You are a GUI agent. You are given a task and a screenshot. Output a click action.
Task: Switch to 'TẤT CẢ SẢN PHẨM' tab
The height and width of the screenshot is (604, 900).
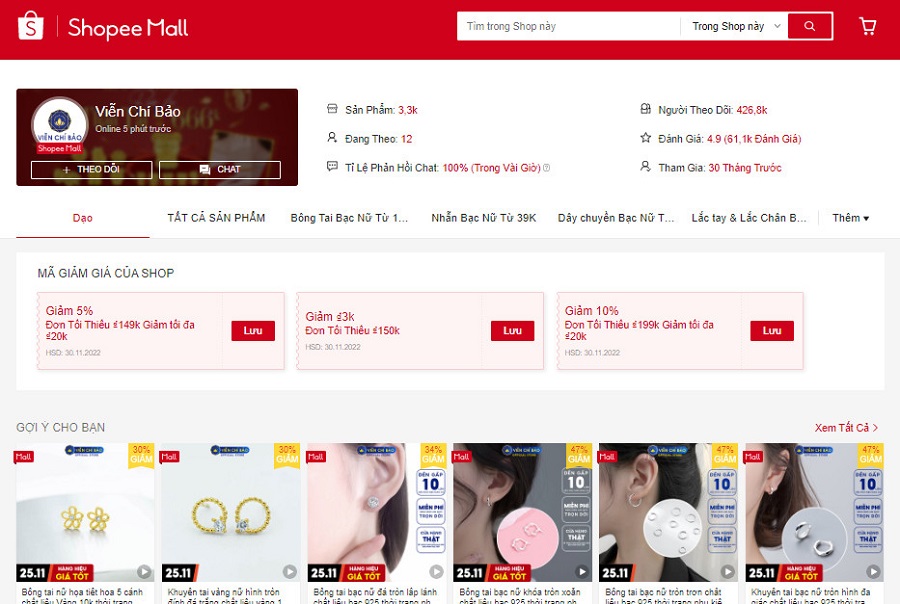(216, 218)
